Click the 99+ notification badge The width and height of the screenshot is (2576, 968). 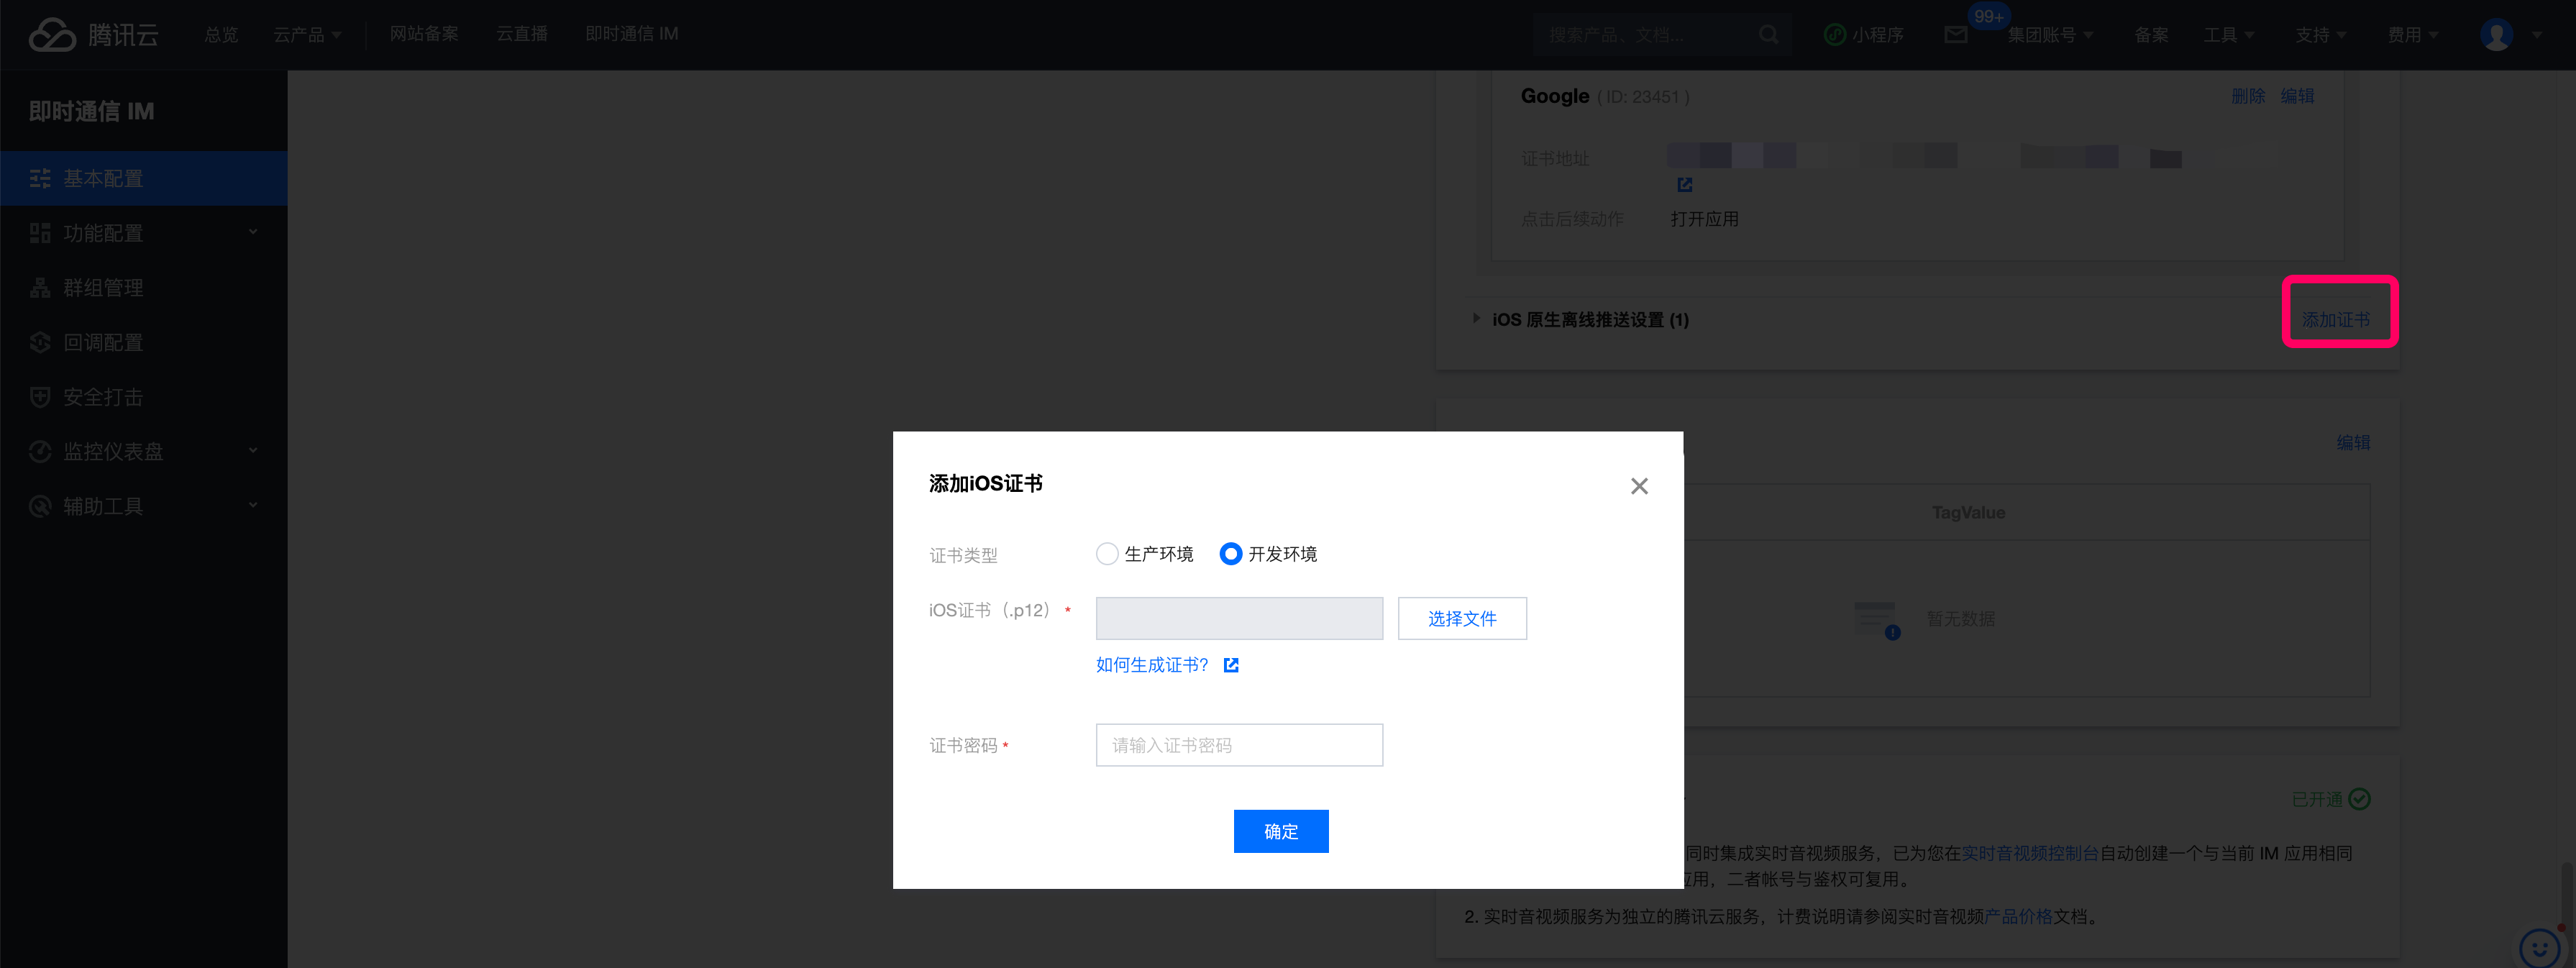pyautogui.click(x=1988, y=16)
